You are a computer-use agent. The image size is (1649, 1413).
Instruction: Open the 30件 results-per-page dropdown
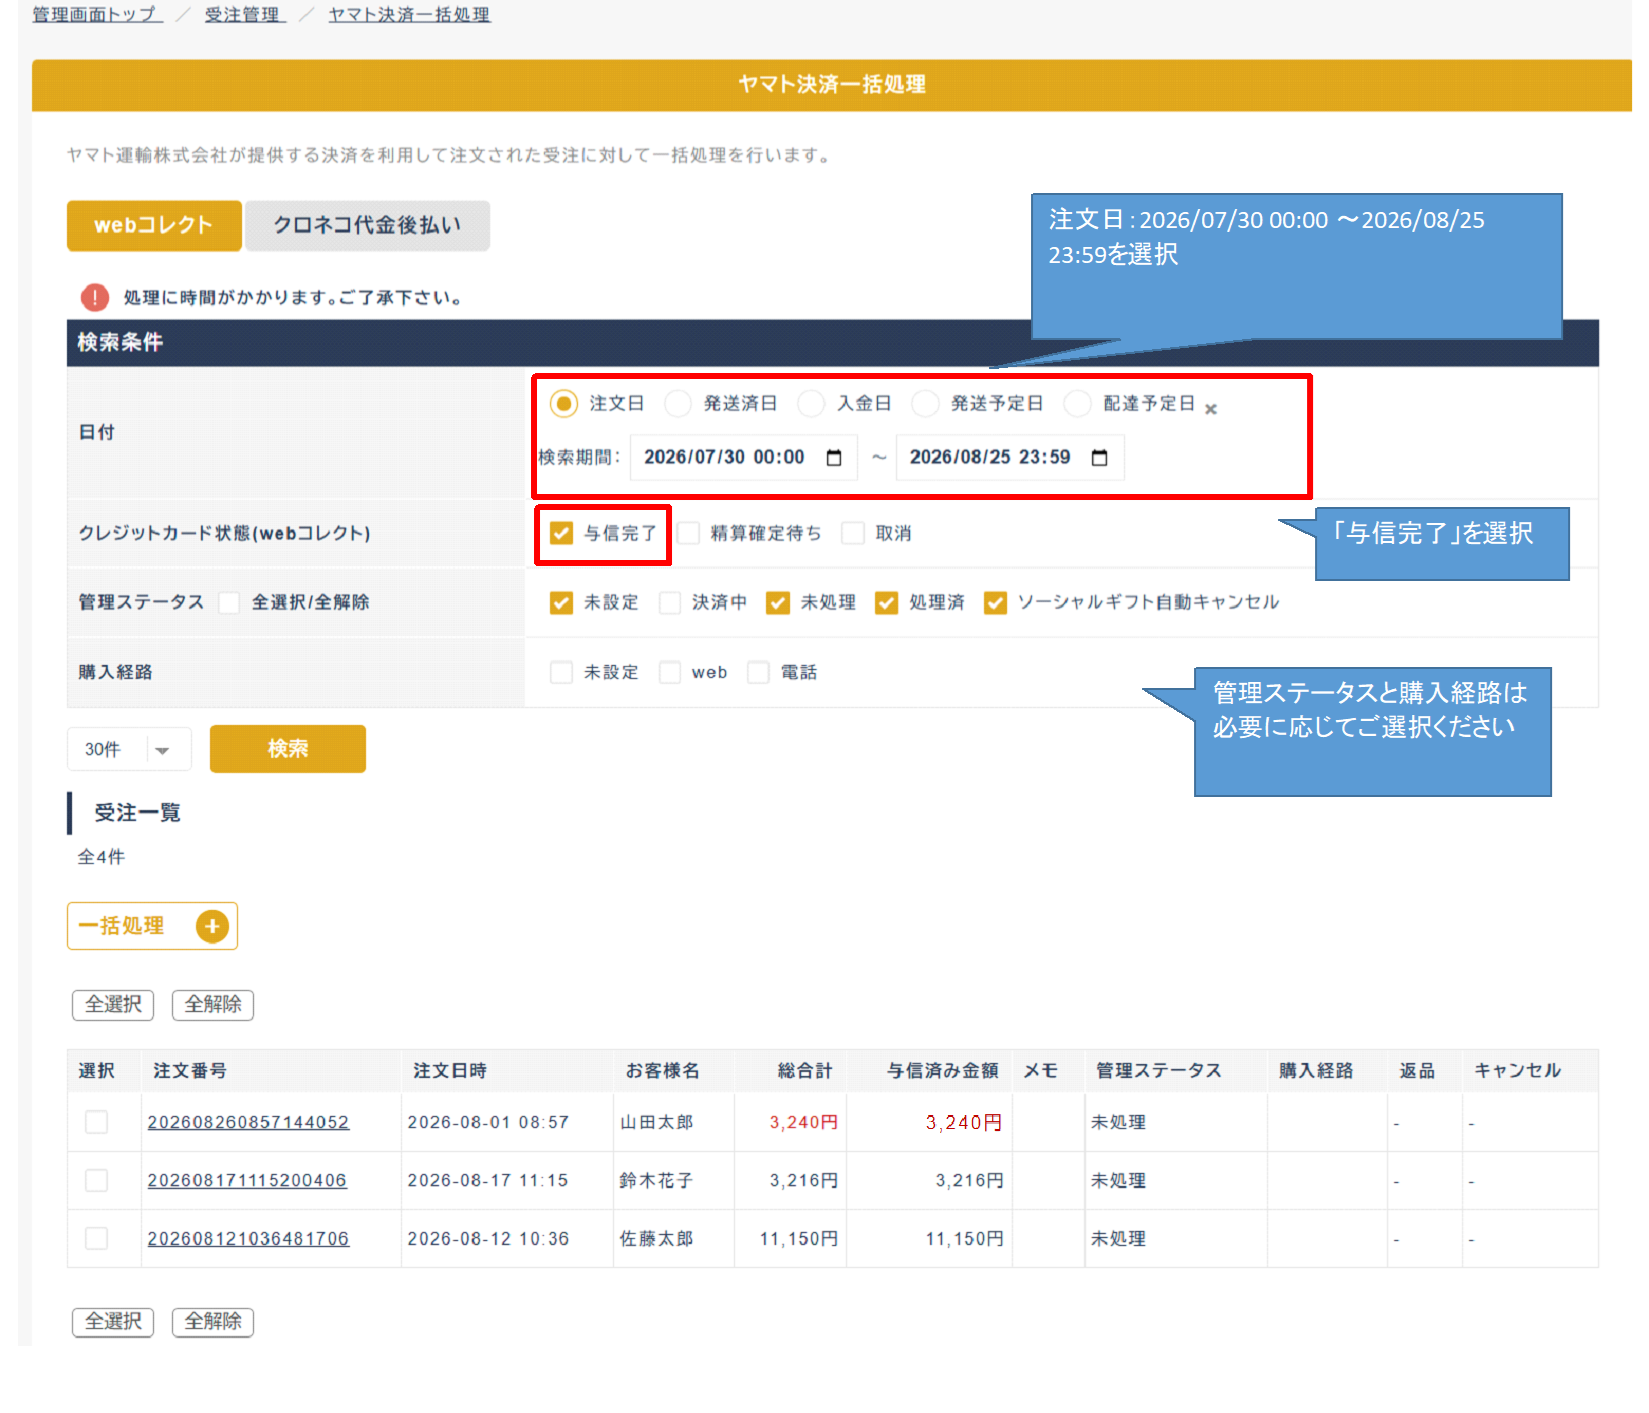pyautogui.click(x=129, y=749)
